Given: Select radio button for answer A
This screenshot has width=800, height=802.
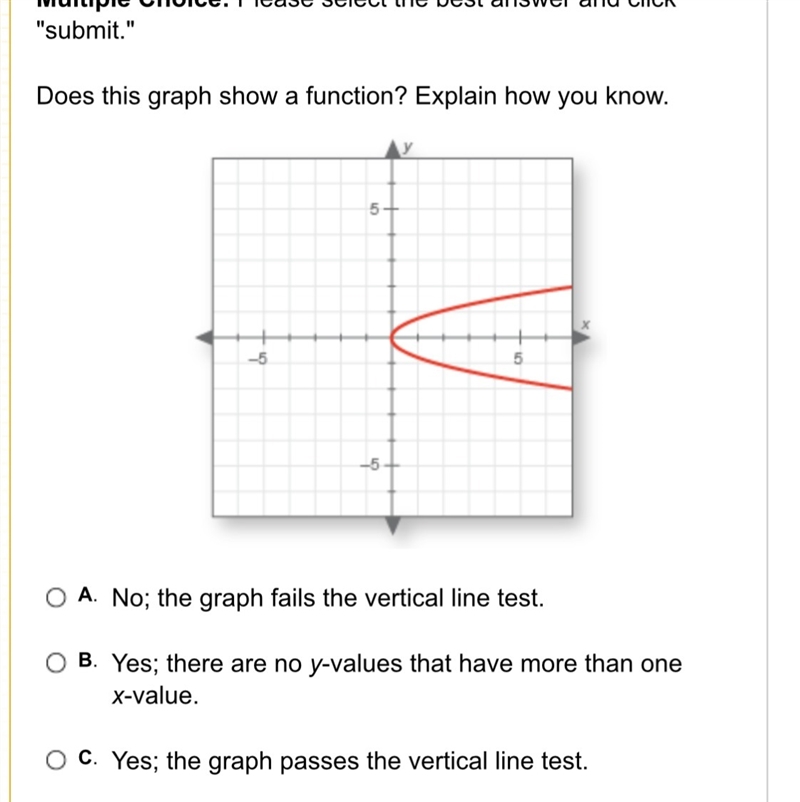Looking at the screenshot, I should point(56,597).
